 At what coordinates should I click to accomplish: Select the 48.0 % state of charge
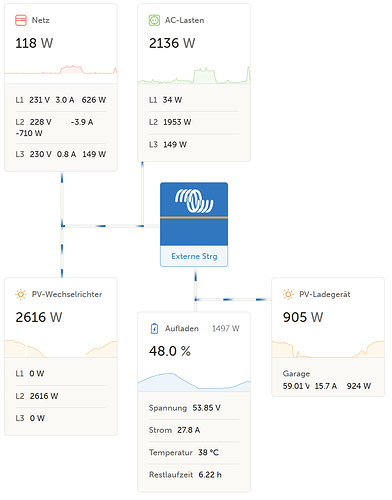pos(170,351)
